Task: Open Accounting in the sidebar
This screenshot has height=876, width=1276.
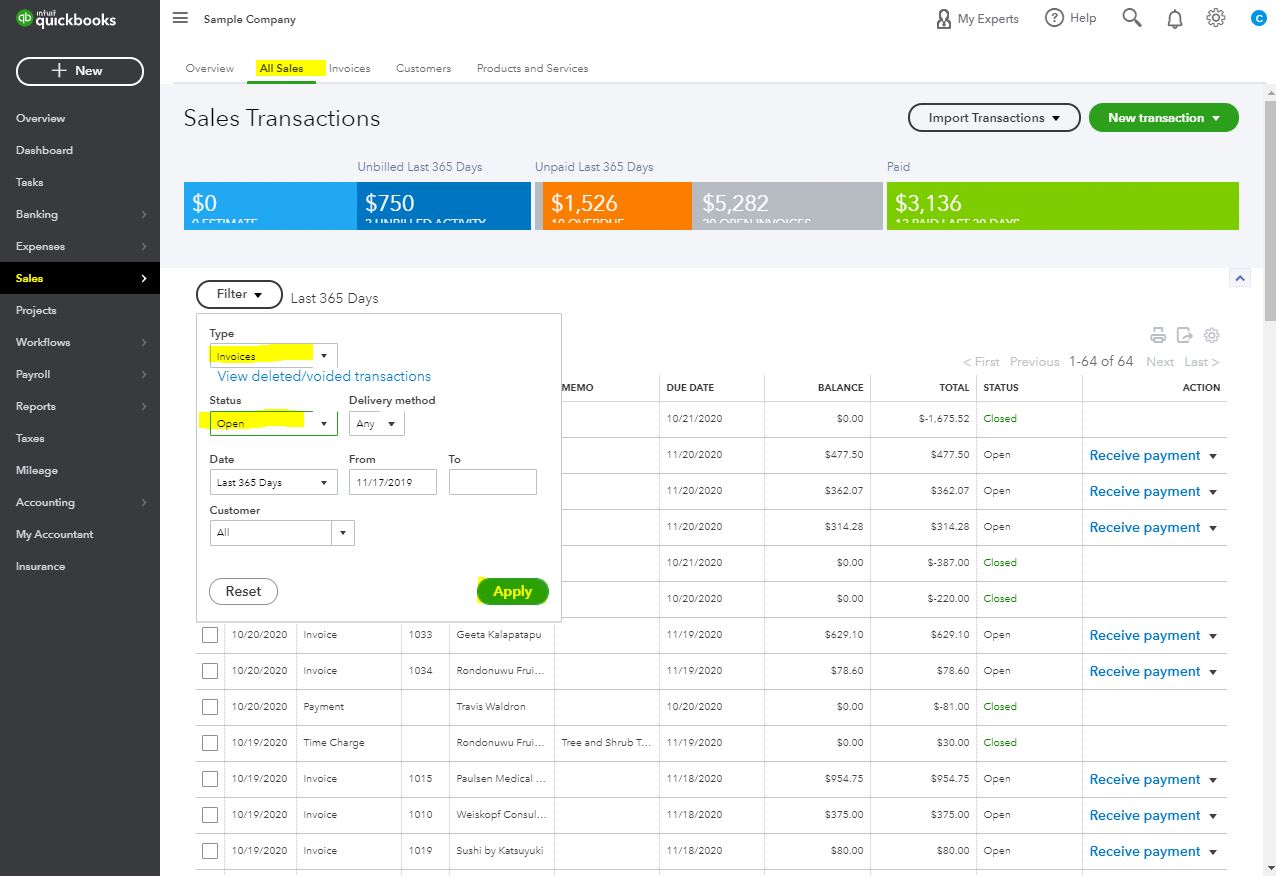Action: 80,502
